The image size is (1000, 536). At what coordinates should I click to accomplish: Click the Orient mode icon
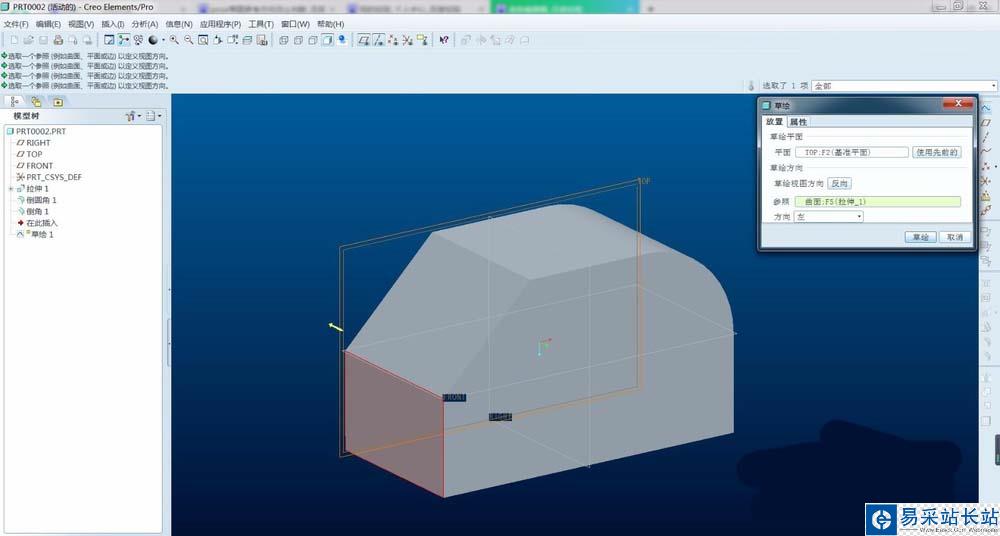[x=138, y=40]
